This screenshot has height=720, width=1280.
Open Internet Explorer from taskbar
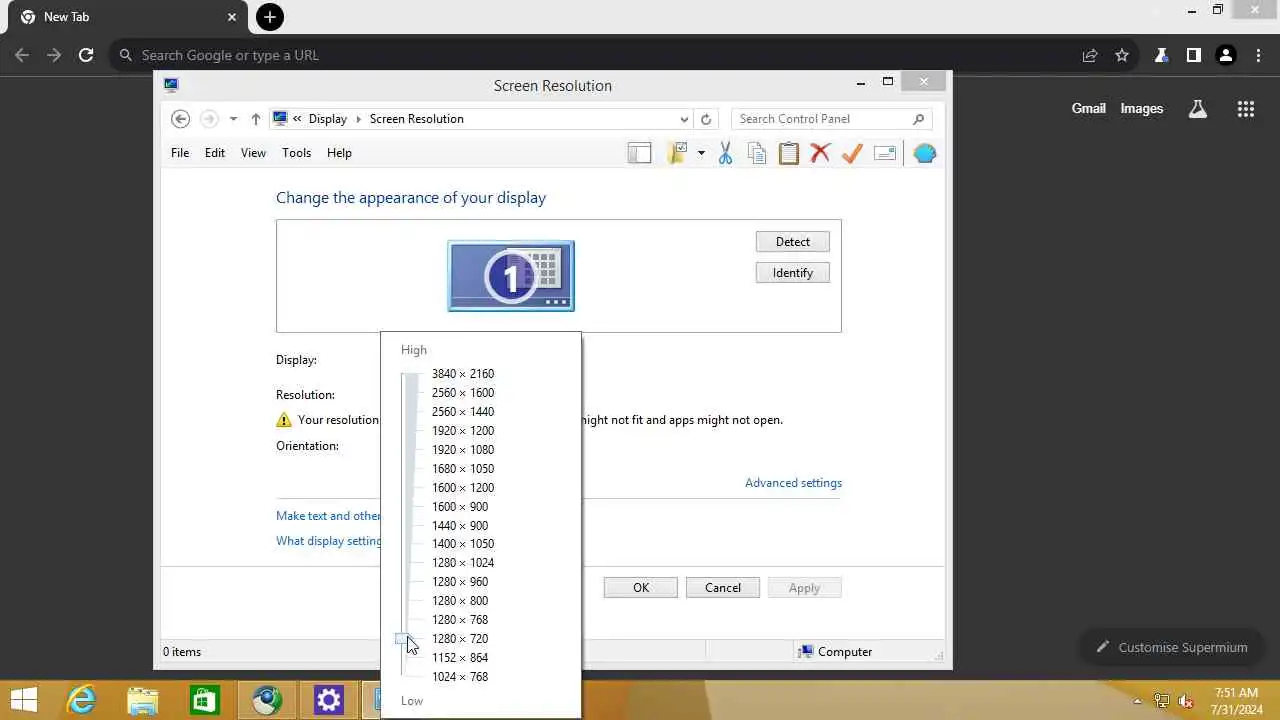pyautogui.click(x=81, y=700)
